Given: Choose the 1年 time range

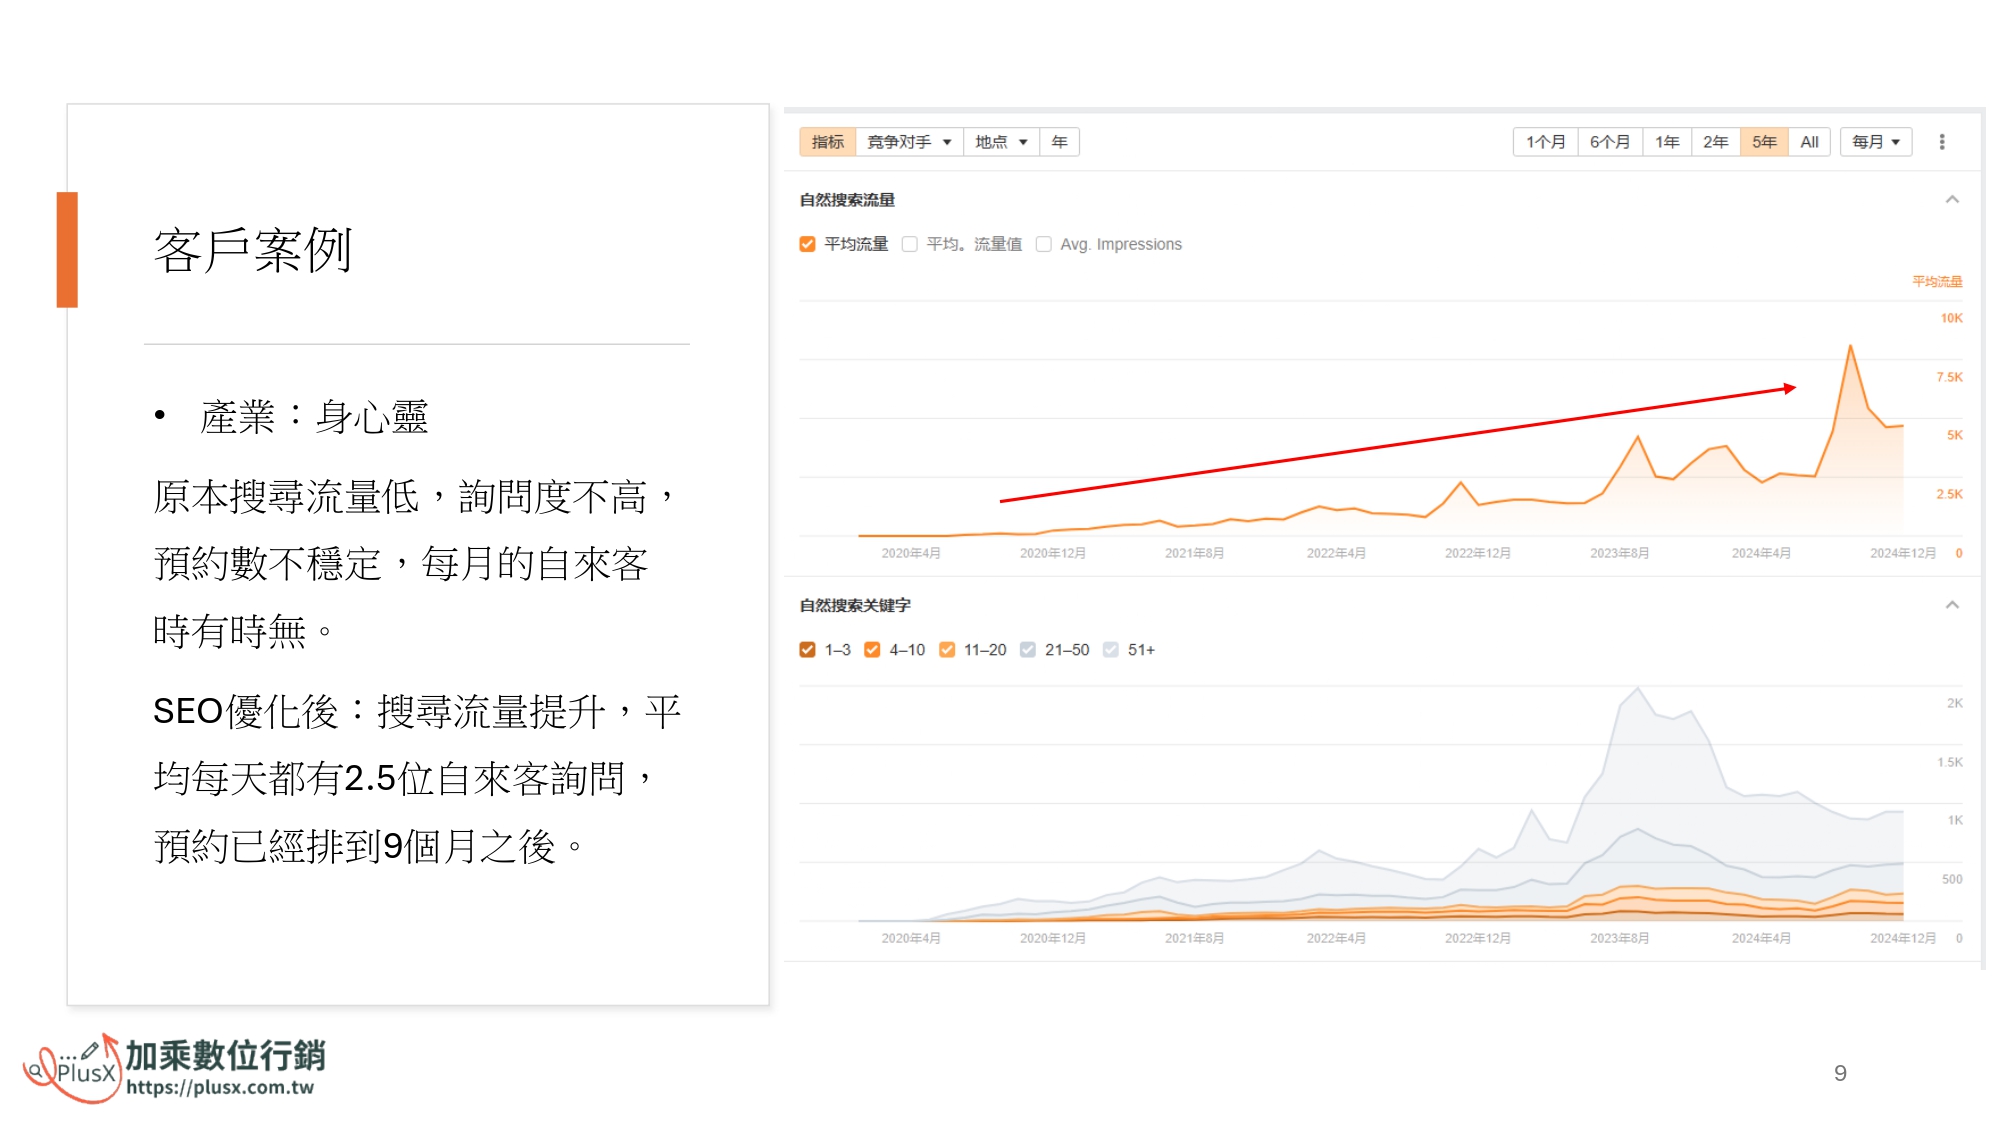Looking at the screenshot, I should coord(1667,142).
